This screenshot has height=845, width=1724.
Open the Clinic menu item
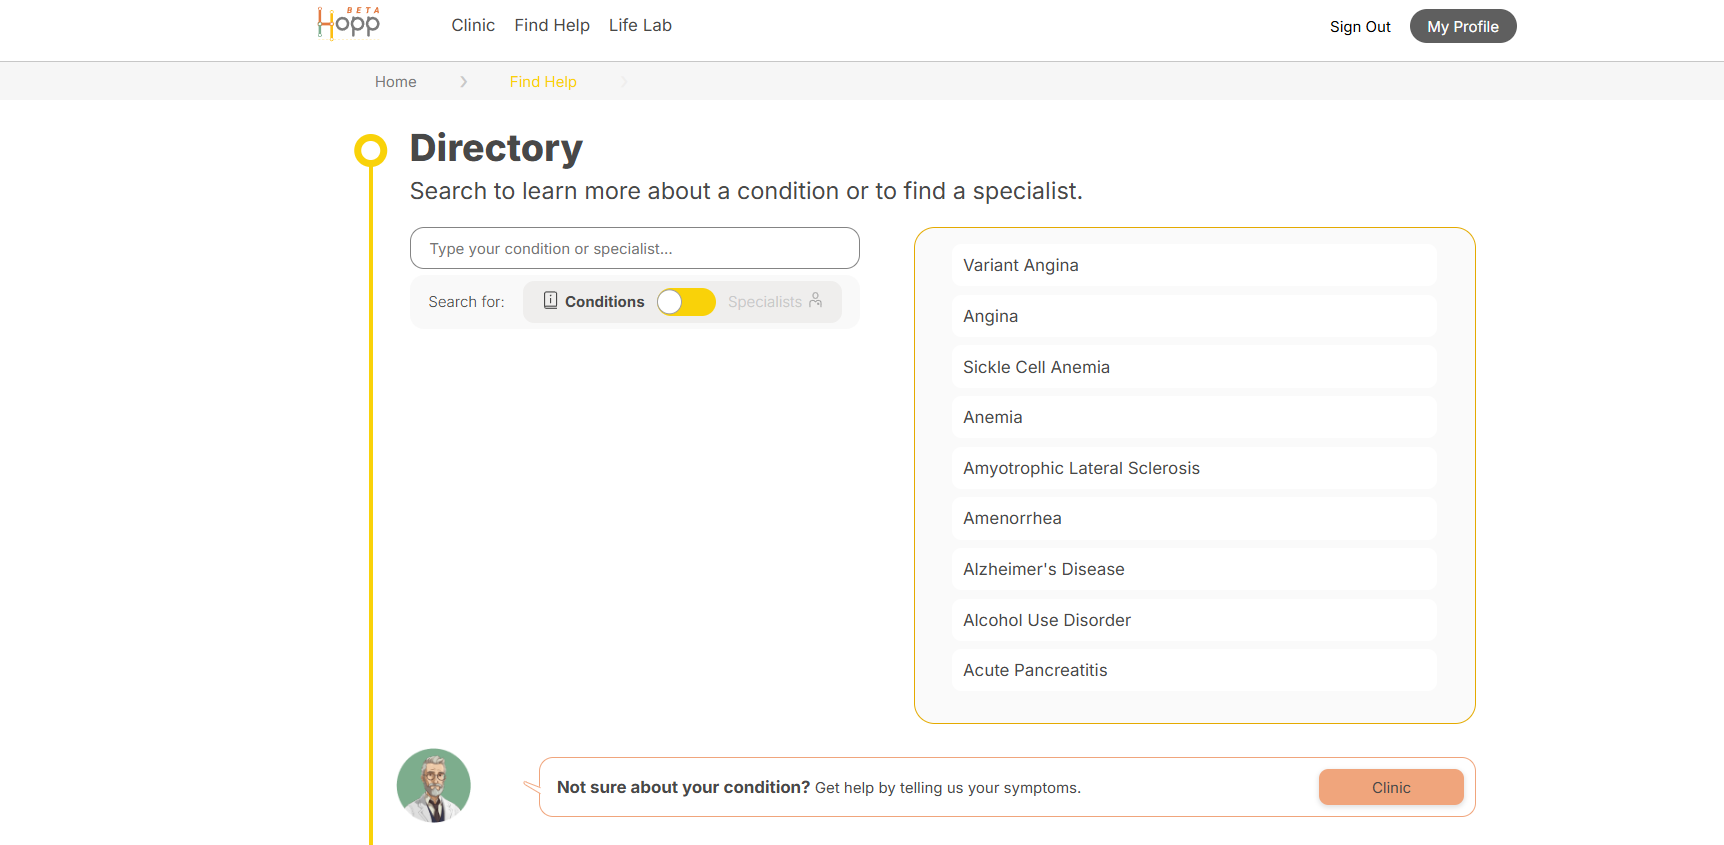[x=473, y=26]
